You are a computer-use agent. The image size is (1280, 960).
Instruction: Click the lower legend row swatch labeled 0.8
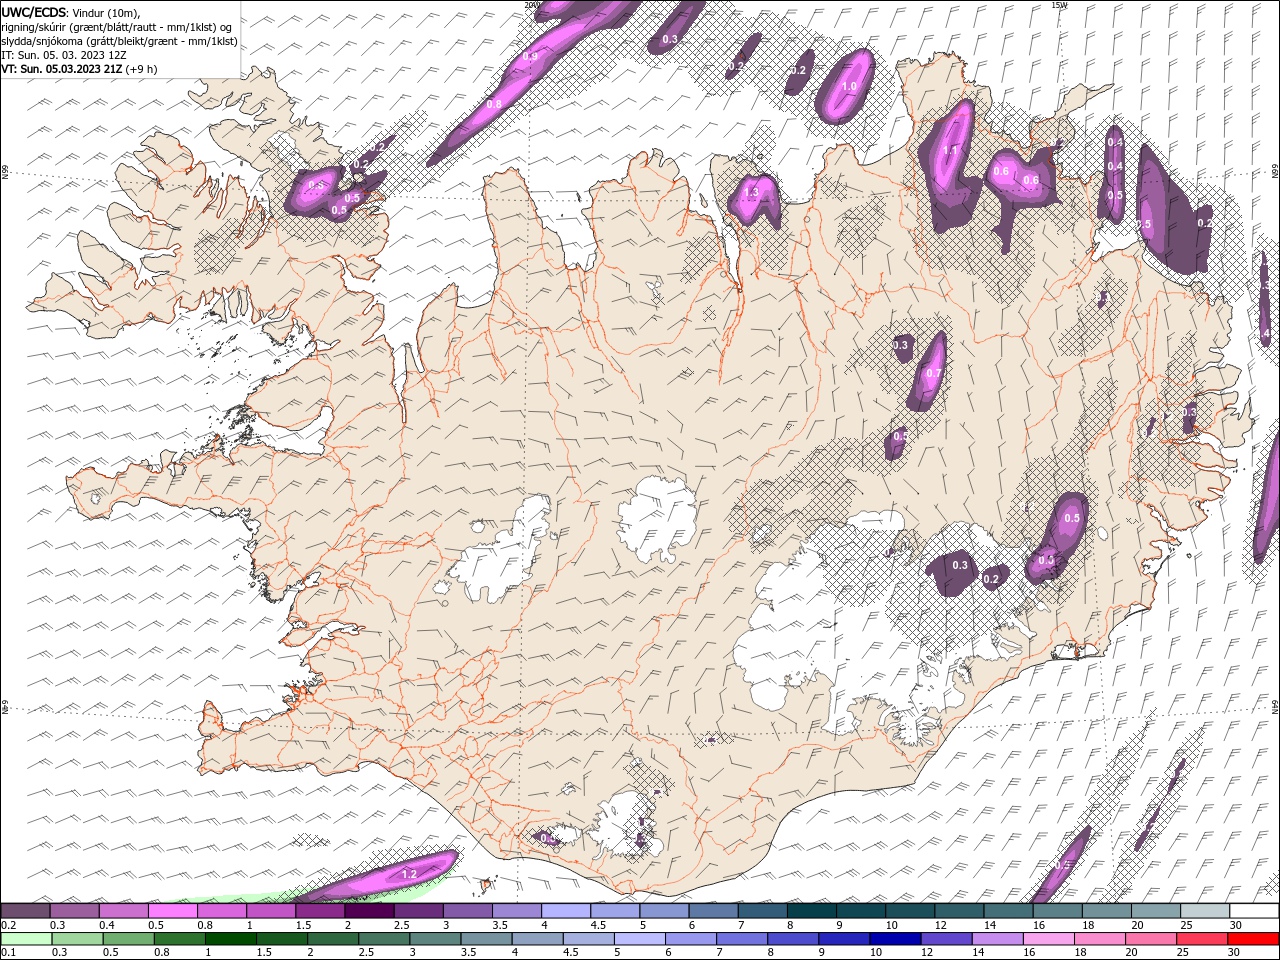[179, 939]
